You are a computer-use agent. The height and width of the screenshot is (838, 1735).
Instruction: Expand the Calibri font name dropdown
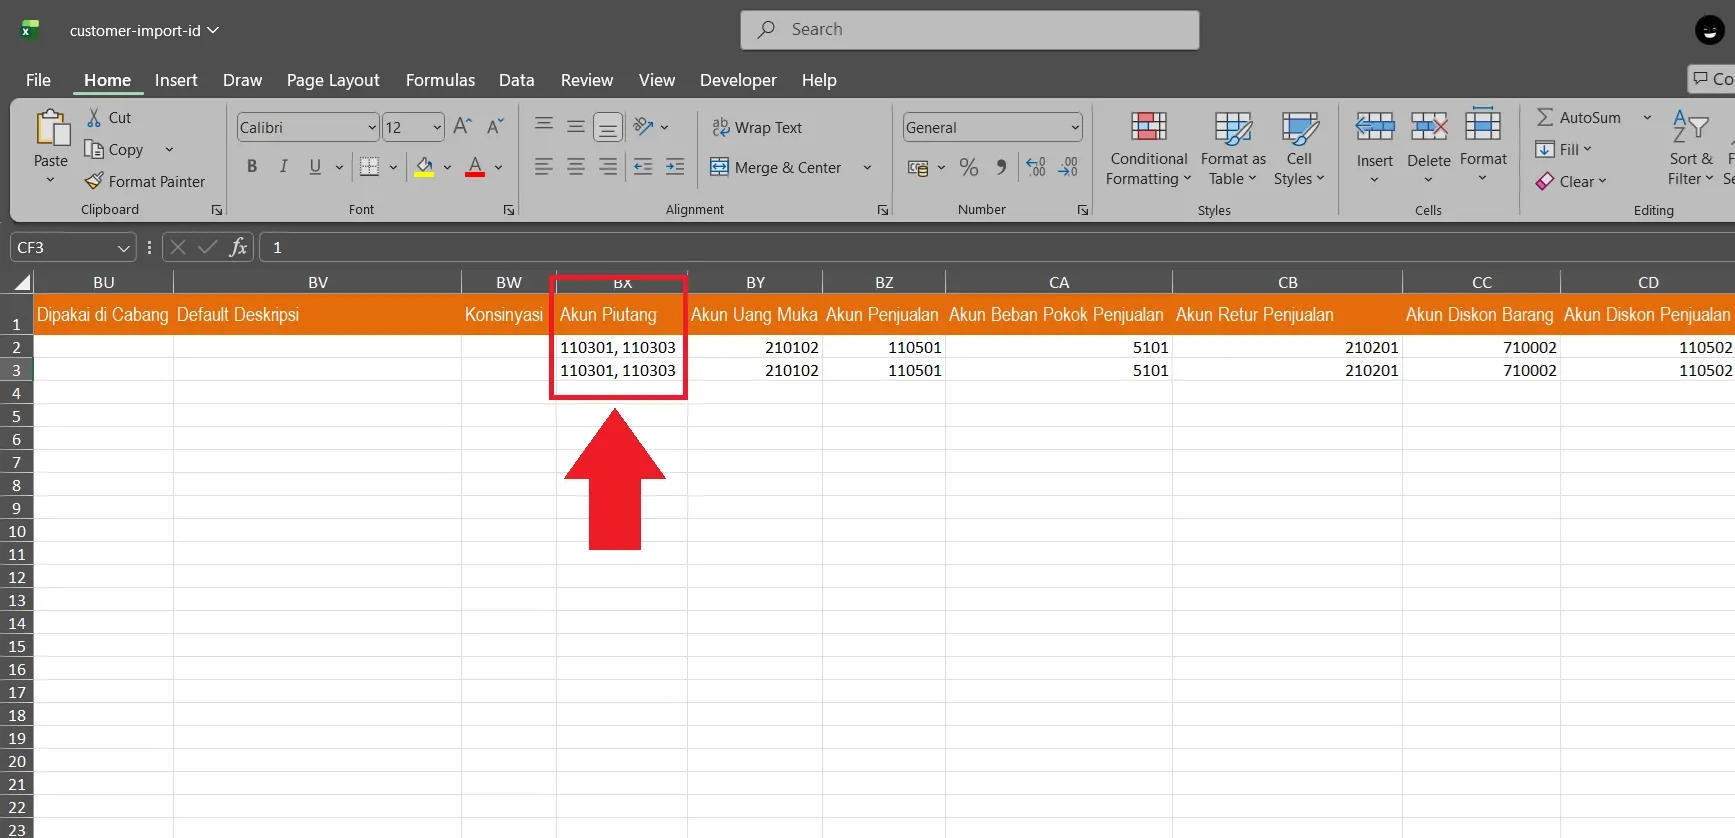(x=371, y=128)
